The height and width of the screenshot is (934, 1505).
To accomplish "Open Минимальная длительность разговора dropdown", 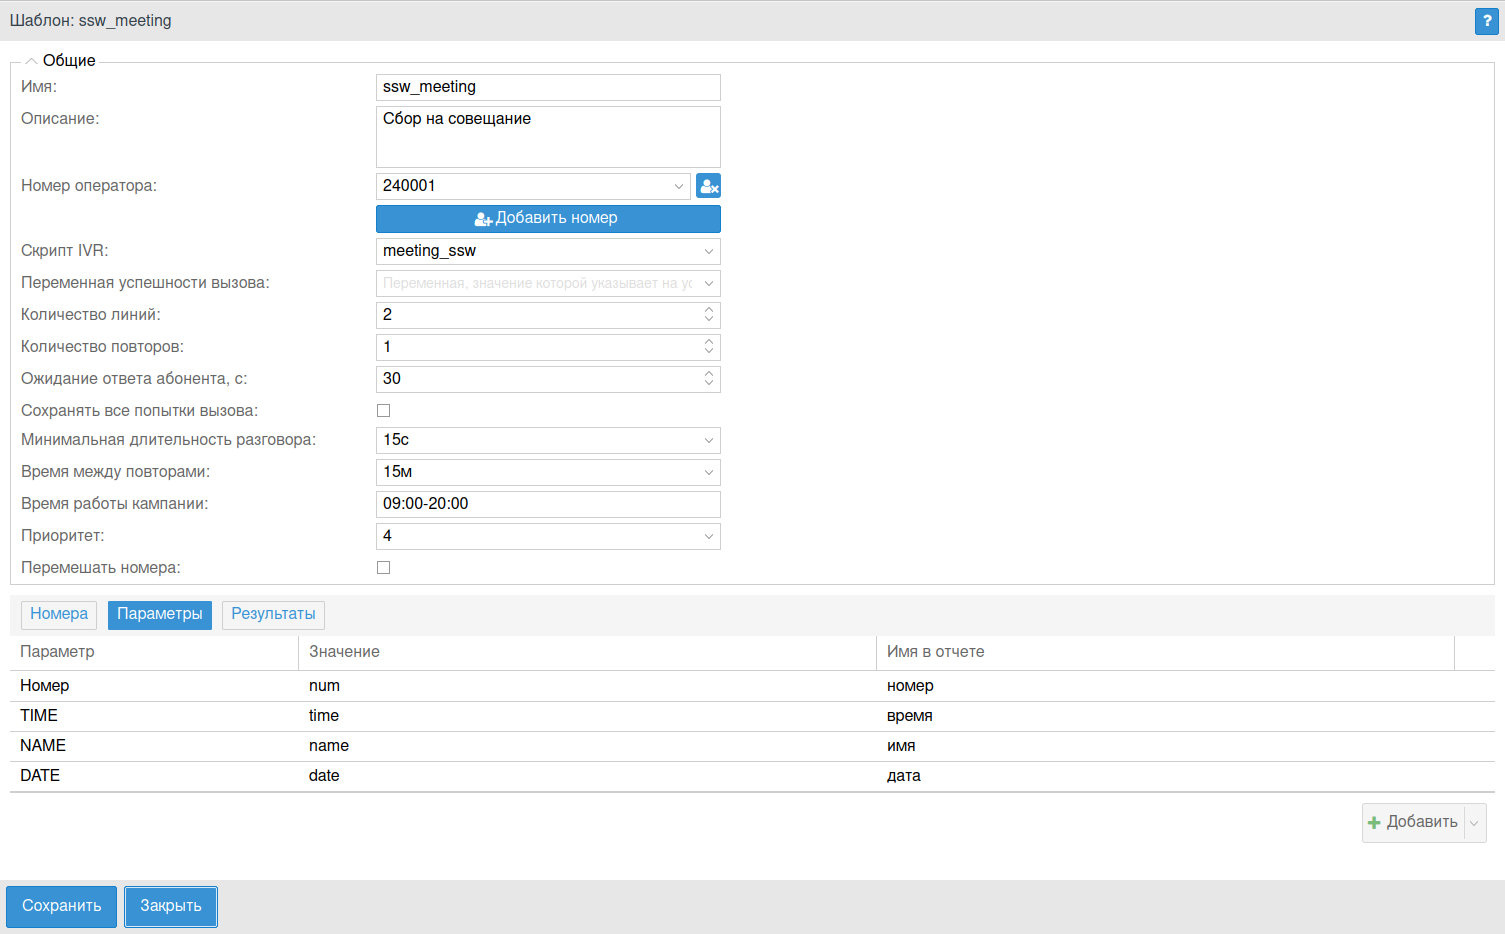I will [548, 440].
